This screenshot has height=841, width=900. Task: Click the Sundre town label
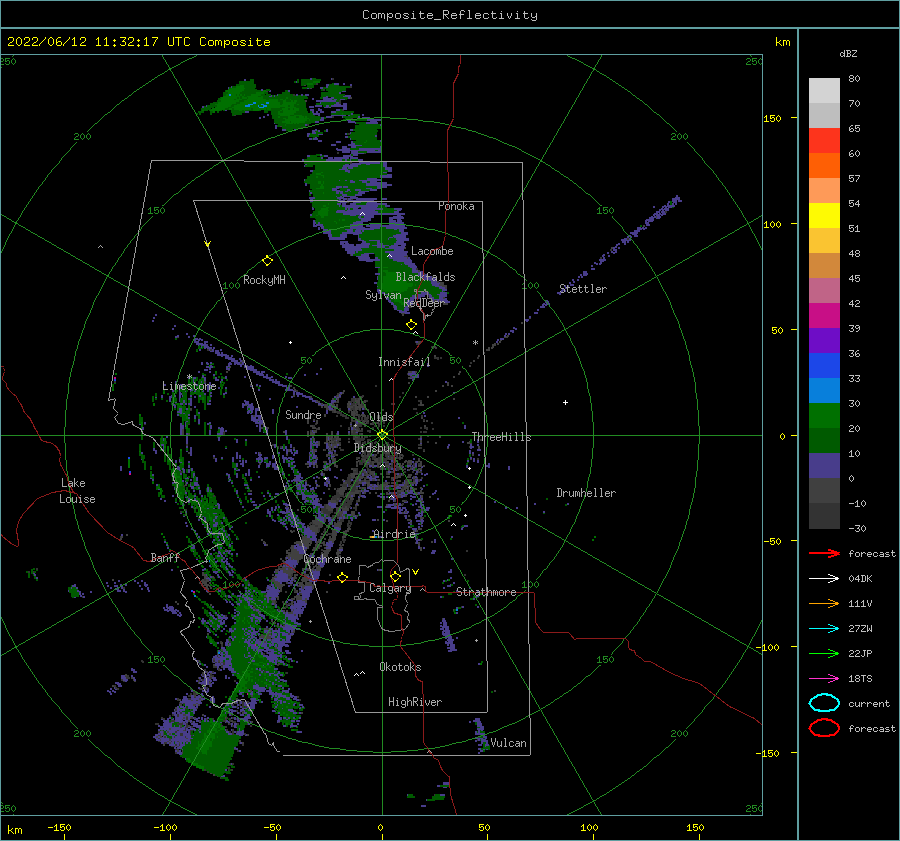303,414
